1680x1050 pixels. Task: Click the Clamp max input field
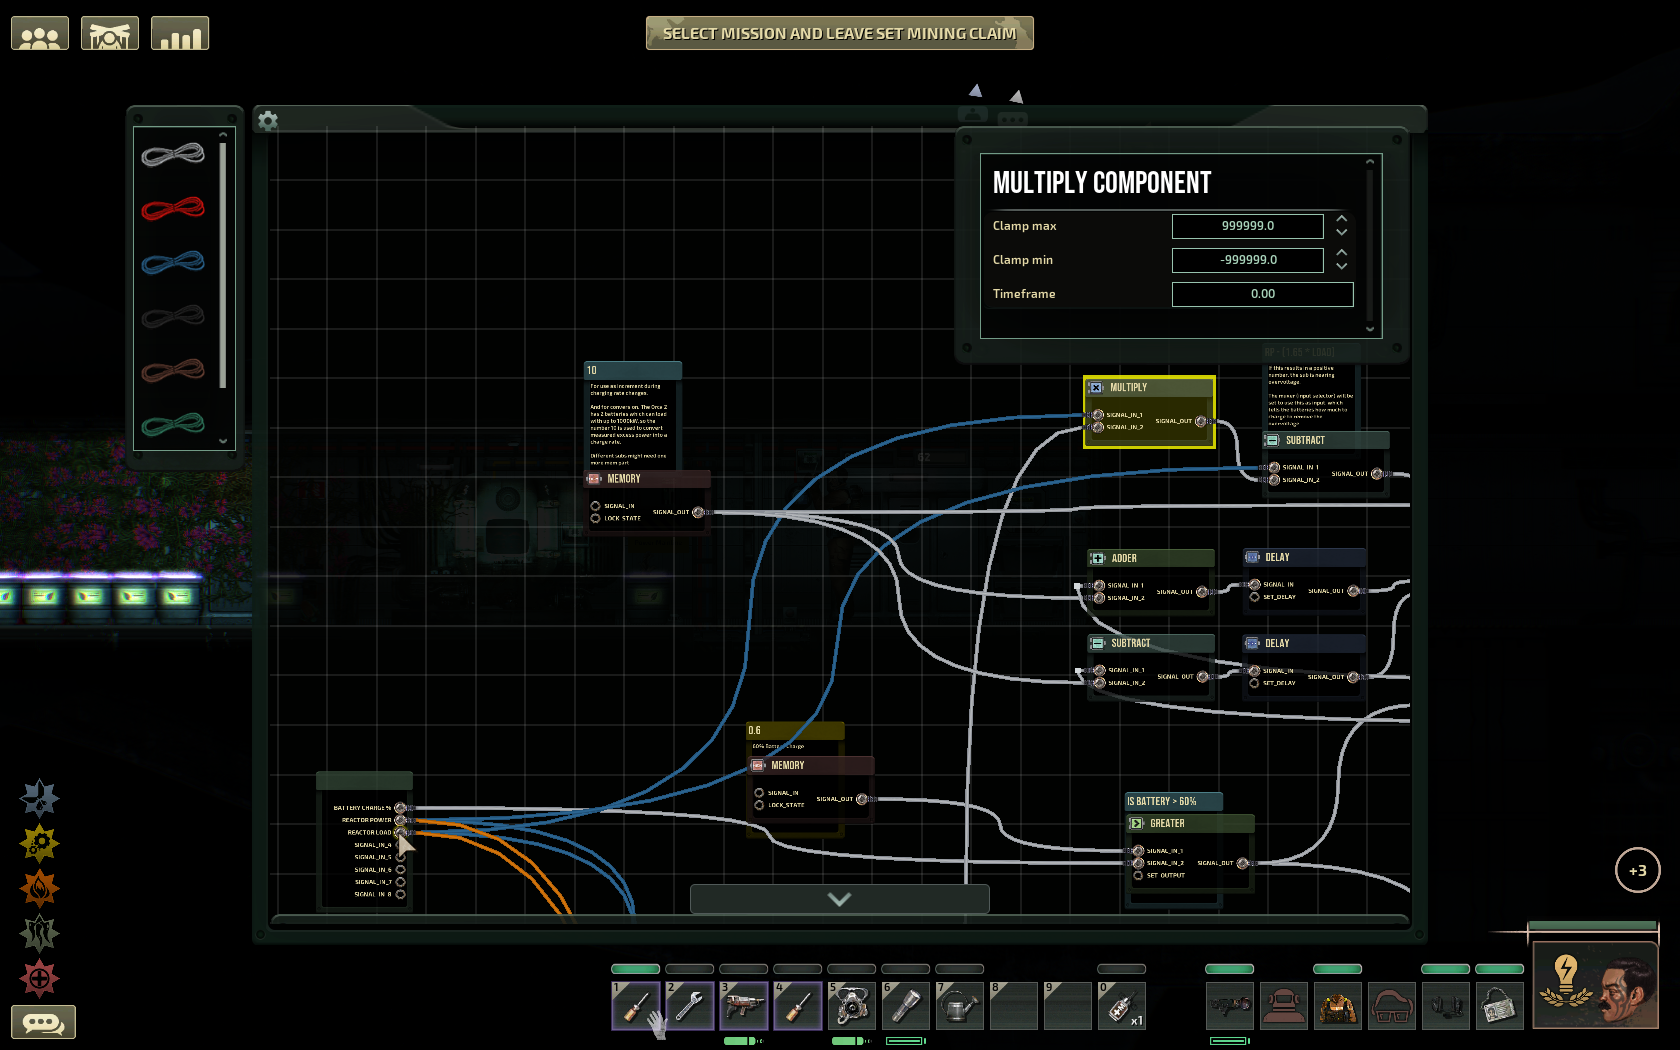1248,226
